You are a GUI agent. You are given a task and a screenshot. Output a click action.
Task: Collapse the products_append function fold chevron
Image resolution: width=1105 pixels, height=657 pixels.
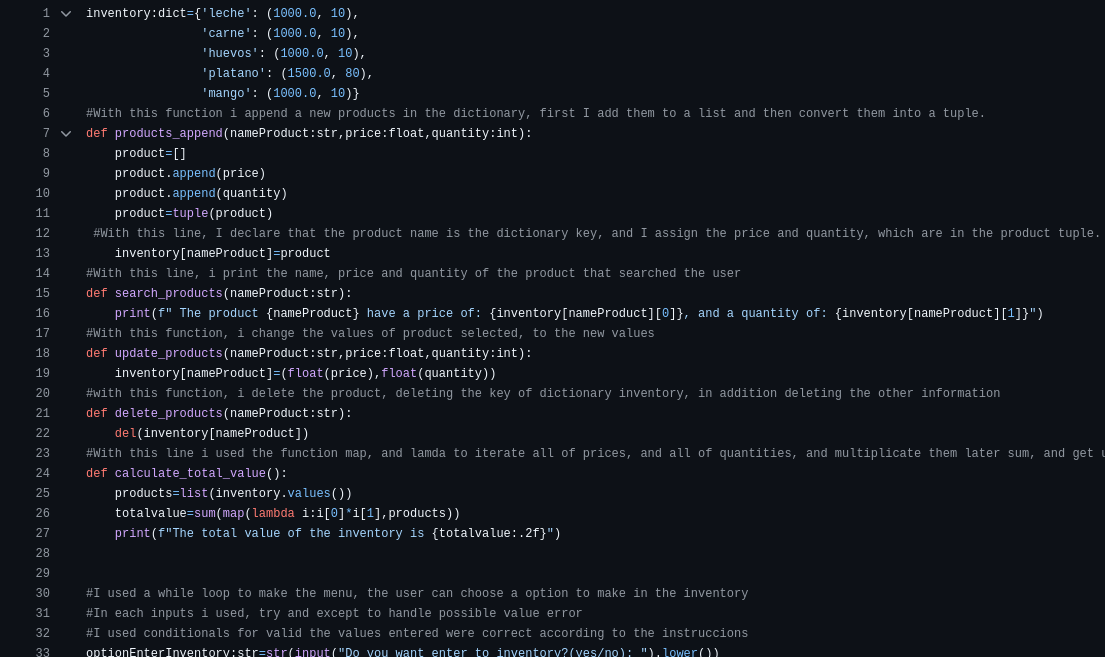click(66, 134)
